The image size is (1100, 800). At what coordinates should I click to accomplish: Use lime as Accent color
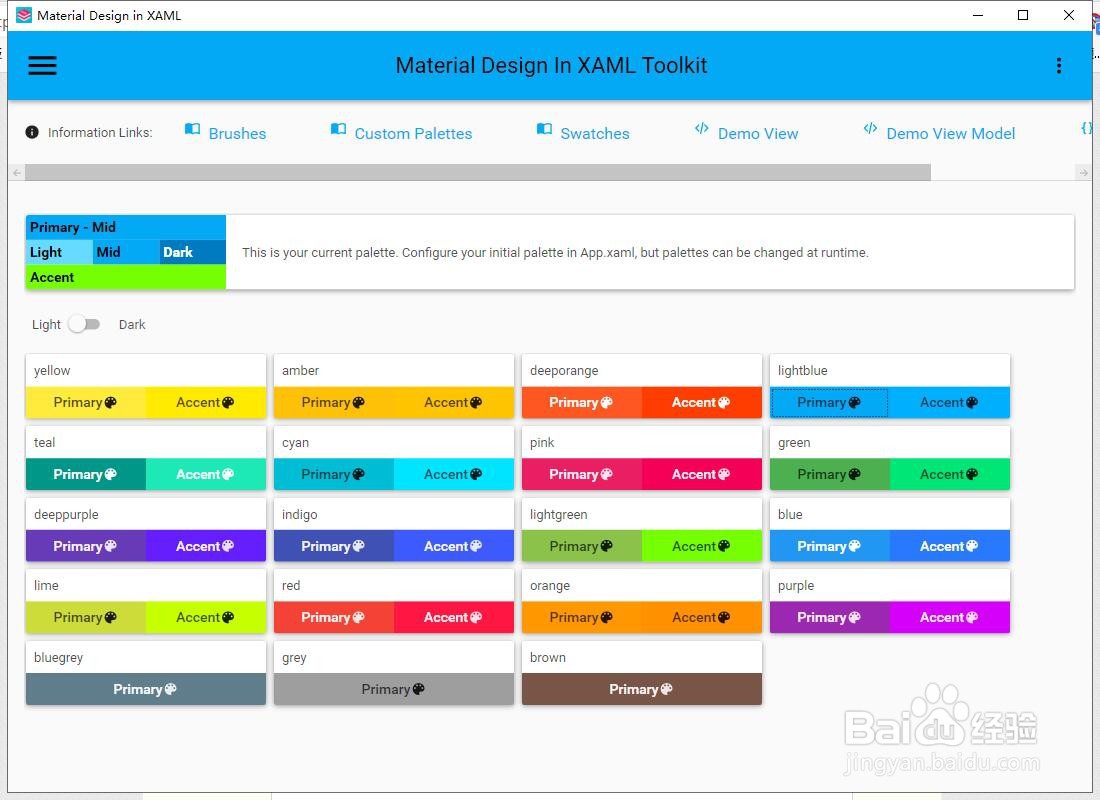click(x=206, y=618)
